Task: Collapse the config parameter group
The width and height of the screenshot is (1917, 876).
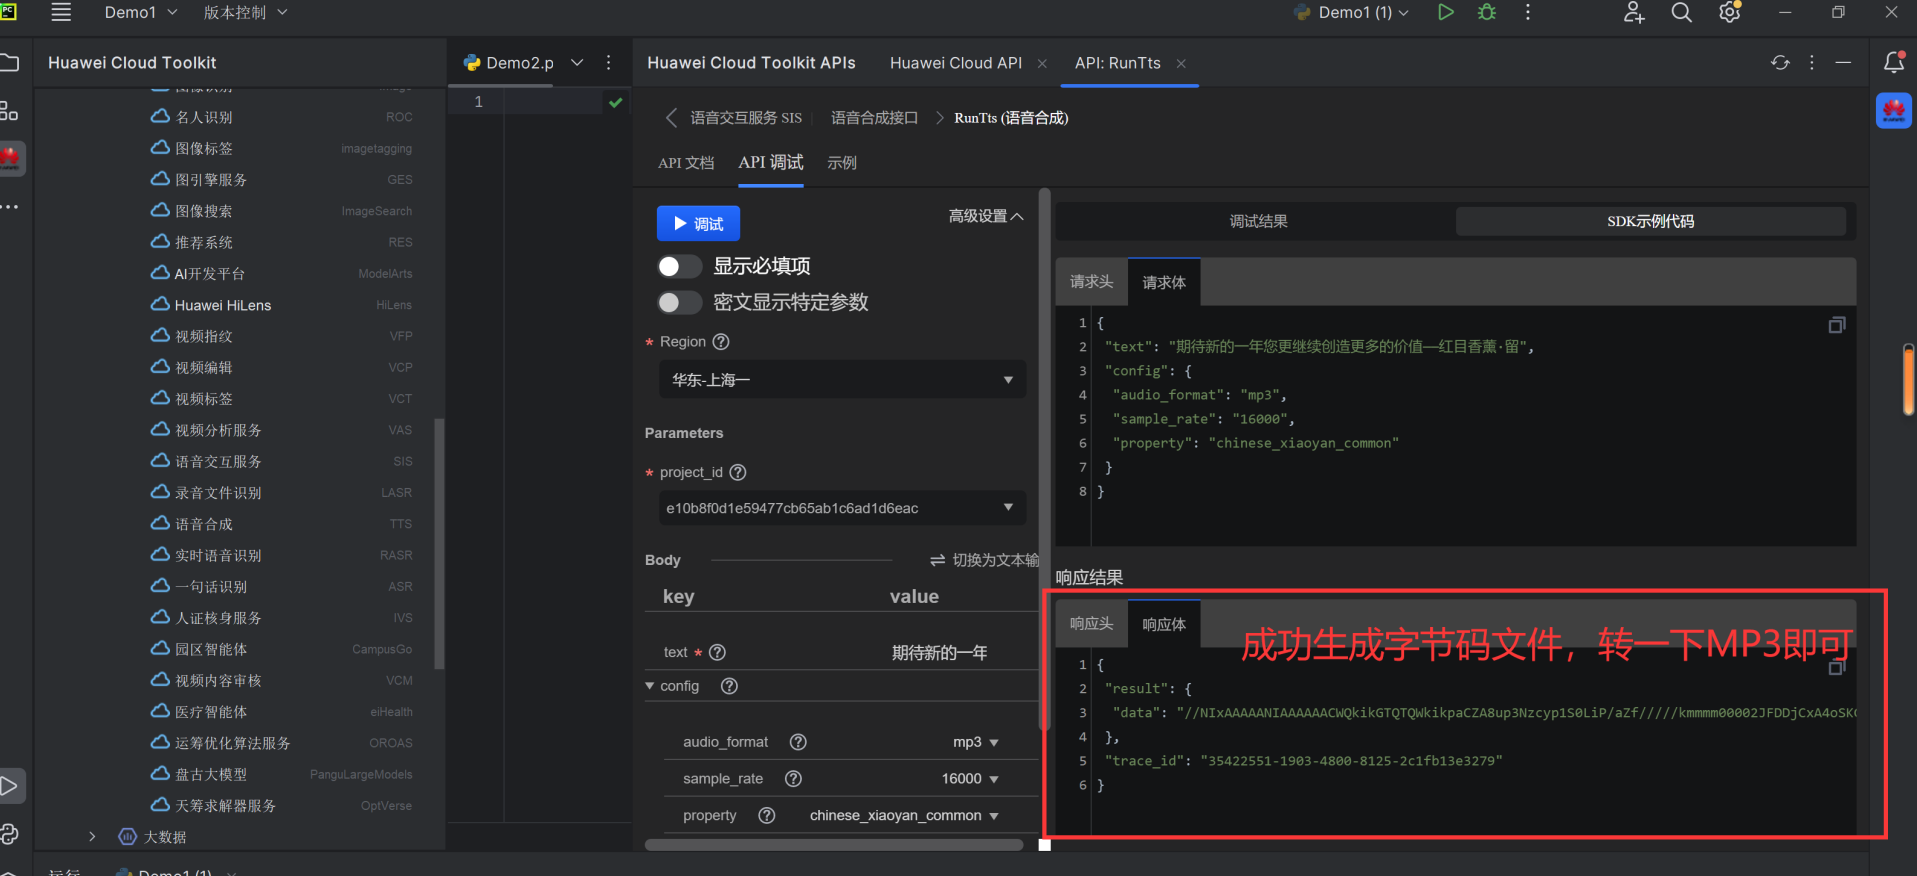Action: coord(650,686)
